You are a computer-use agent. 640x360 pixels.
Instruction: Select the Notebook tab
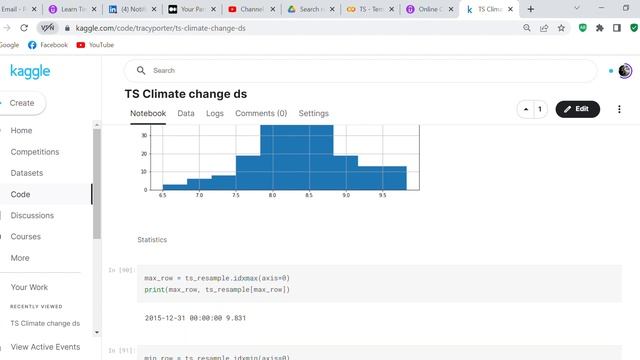click(x=148, y=113)
